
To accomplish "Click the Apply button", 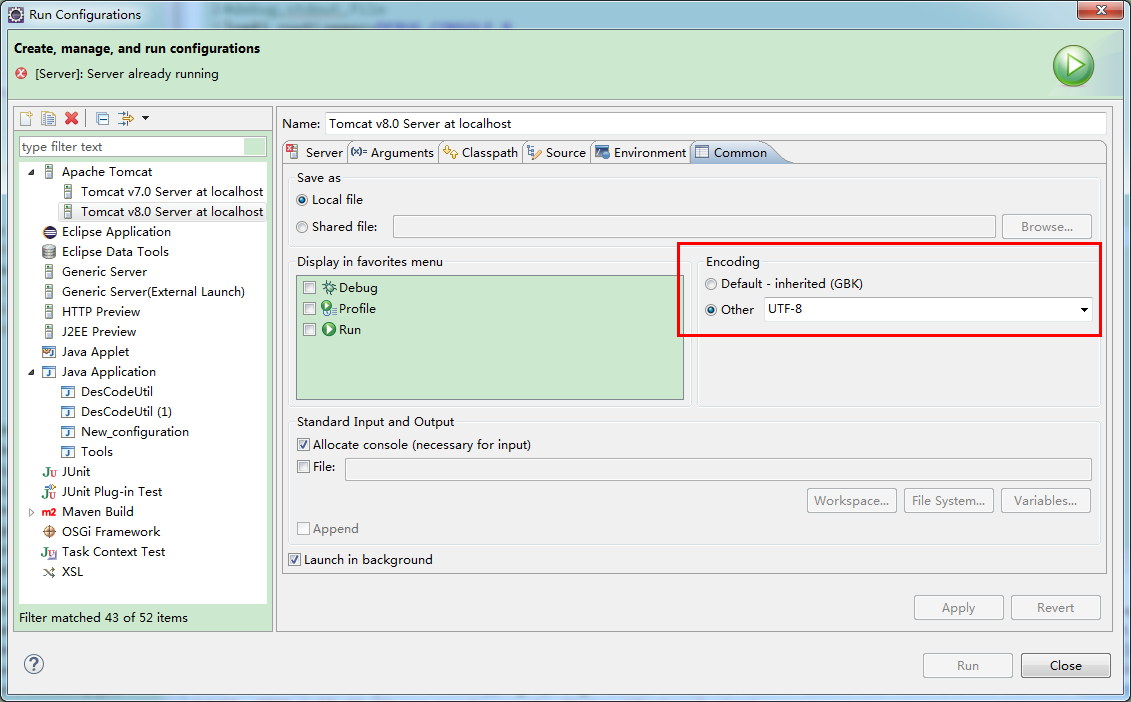I will click(x=958, y=607).
